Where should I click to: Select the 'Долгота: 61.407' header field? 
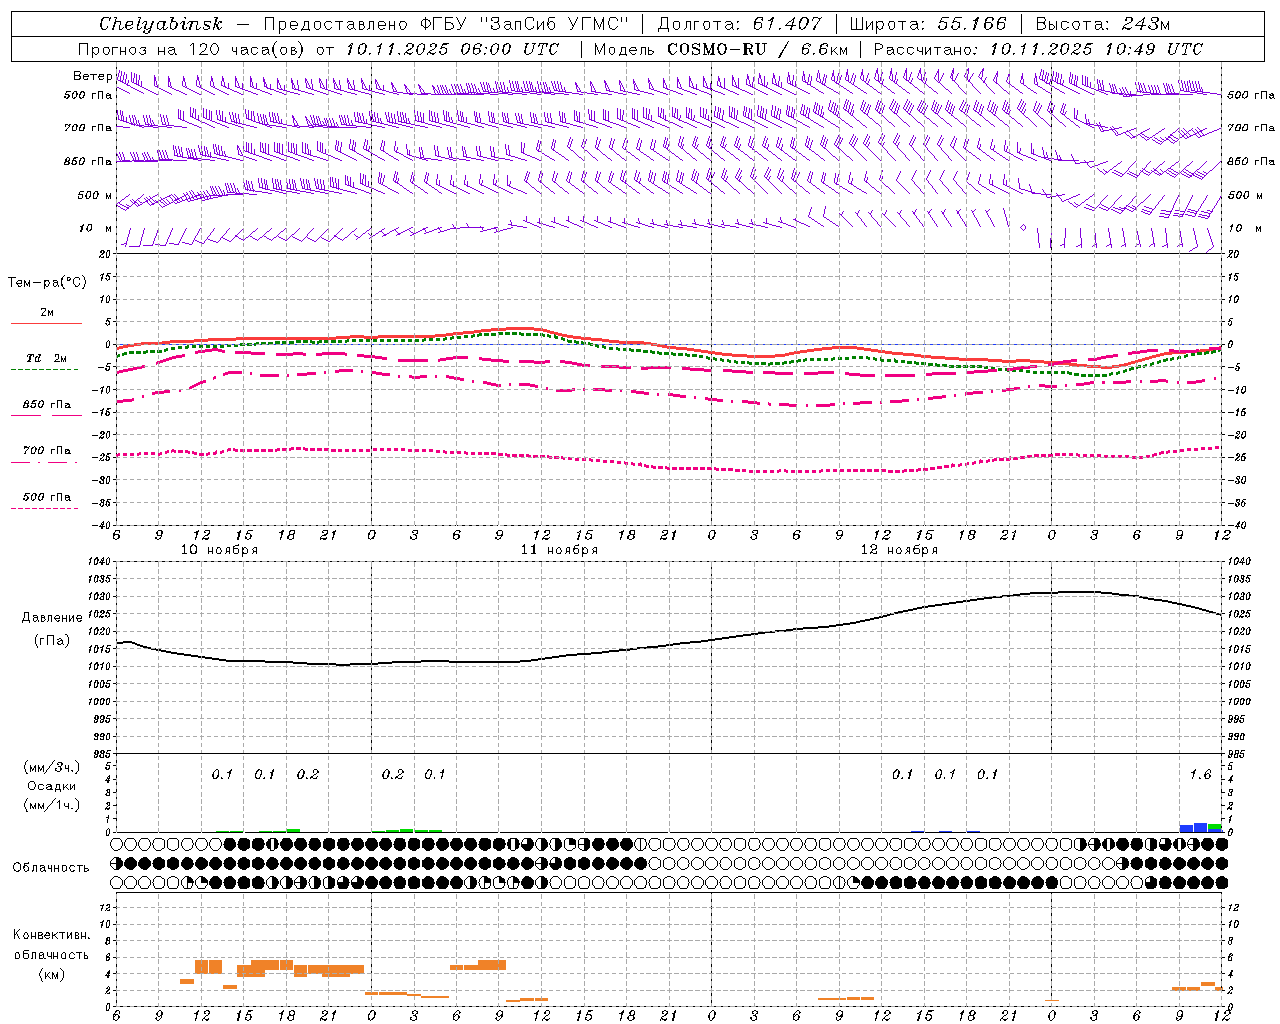click(739, 24)
